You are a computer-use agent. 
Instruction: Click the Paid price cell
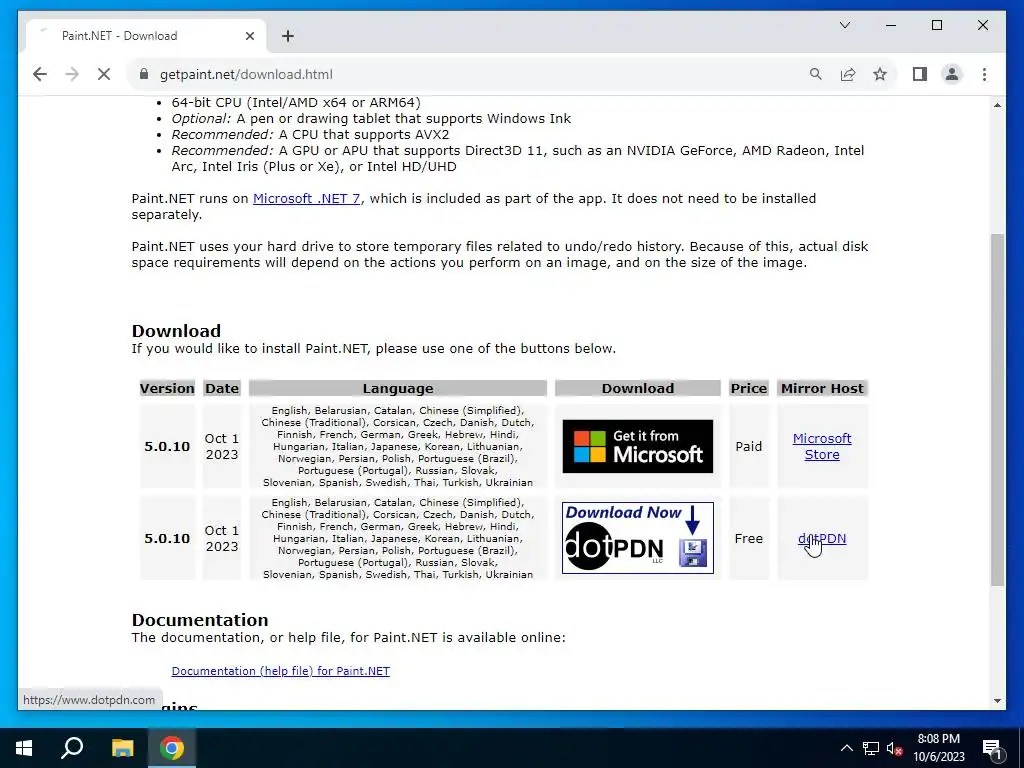tap(748, 447)
